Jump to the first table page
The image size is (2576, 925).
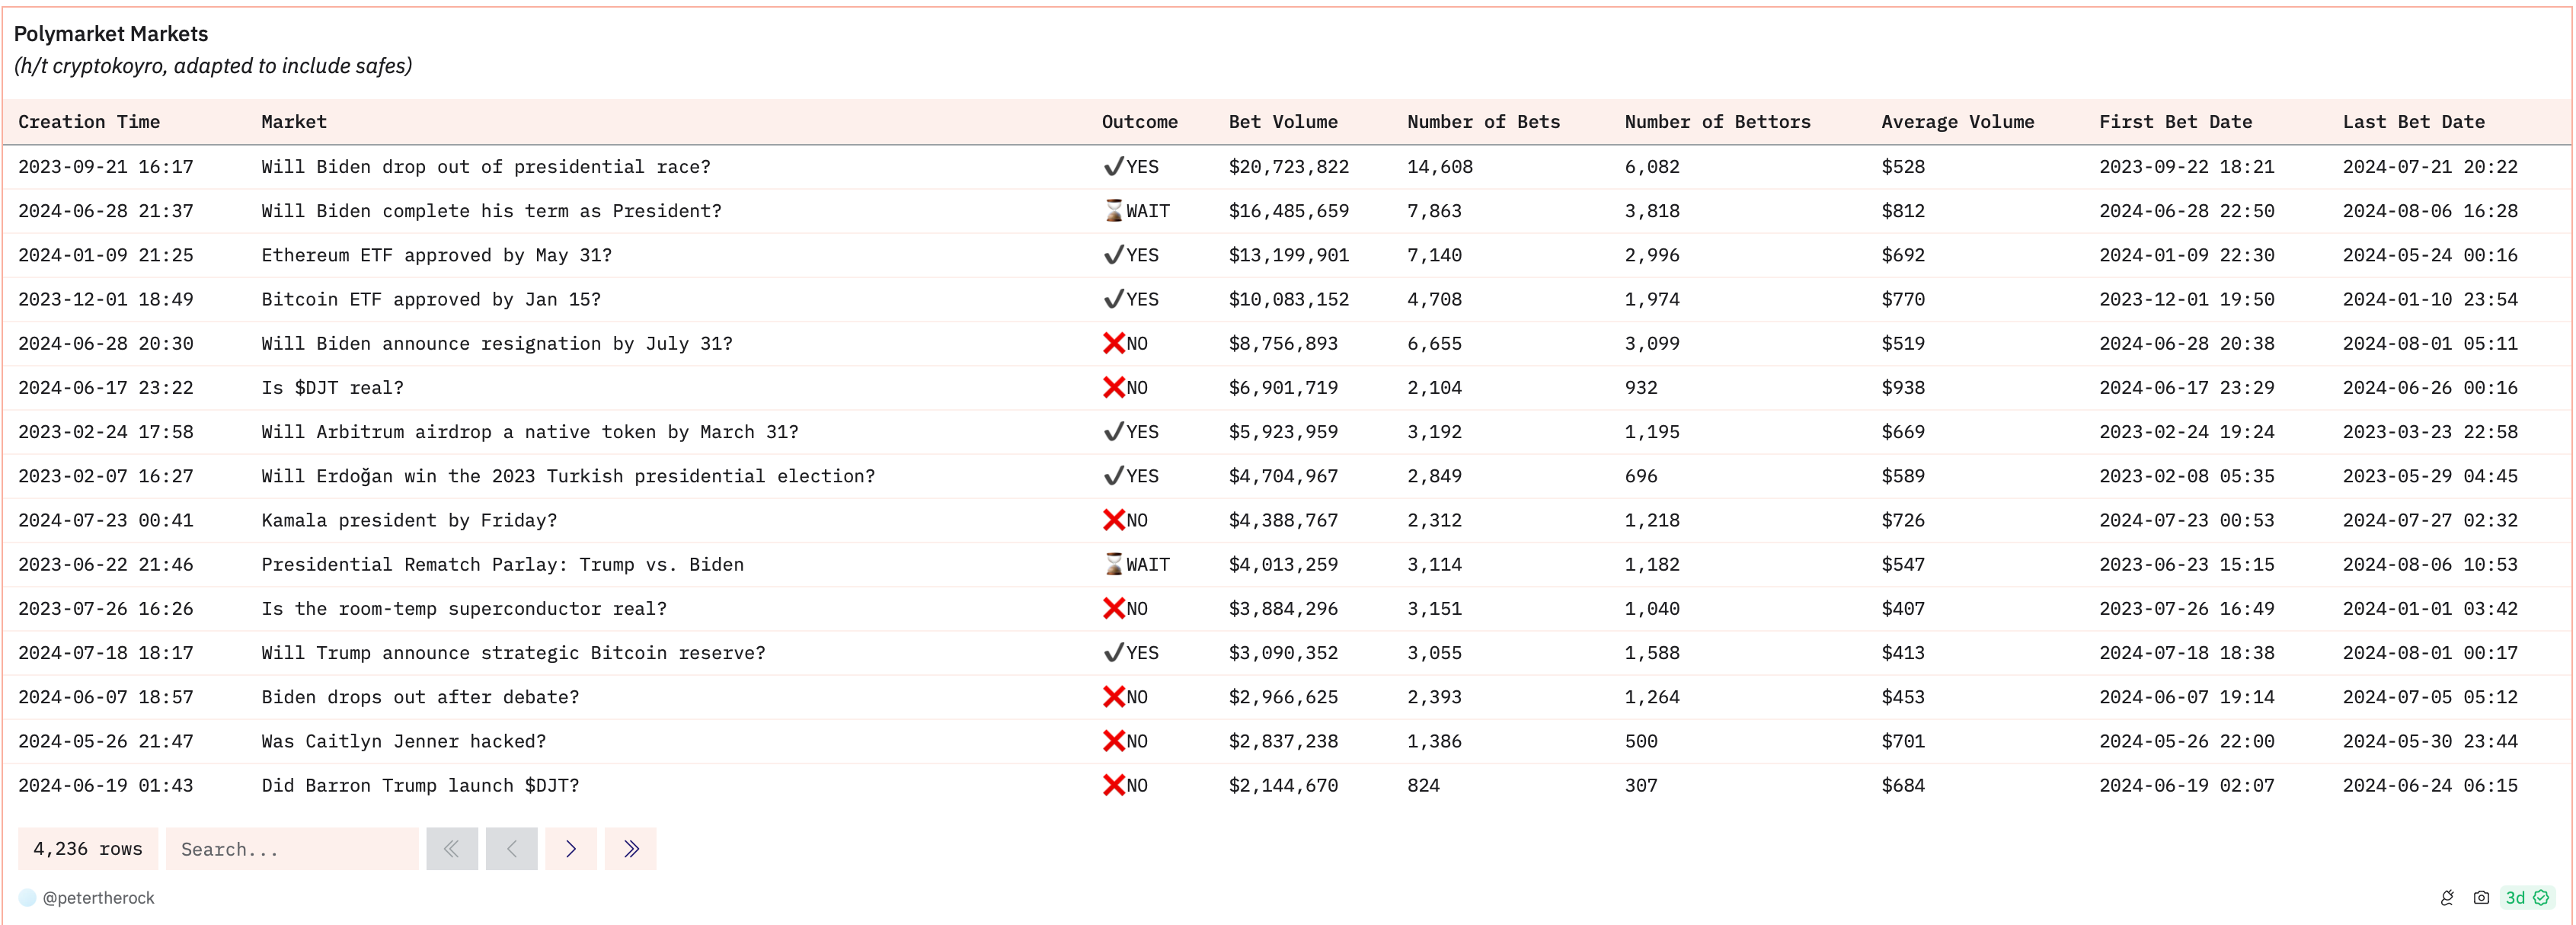pos(452,849)
